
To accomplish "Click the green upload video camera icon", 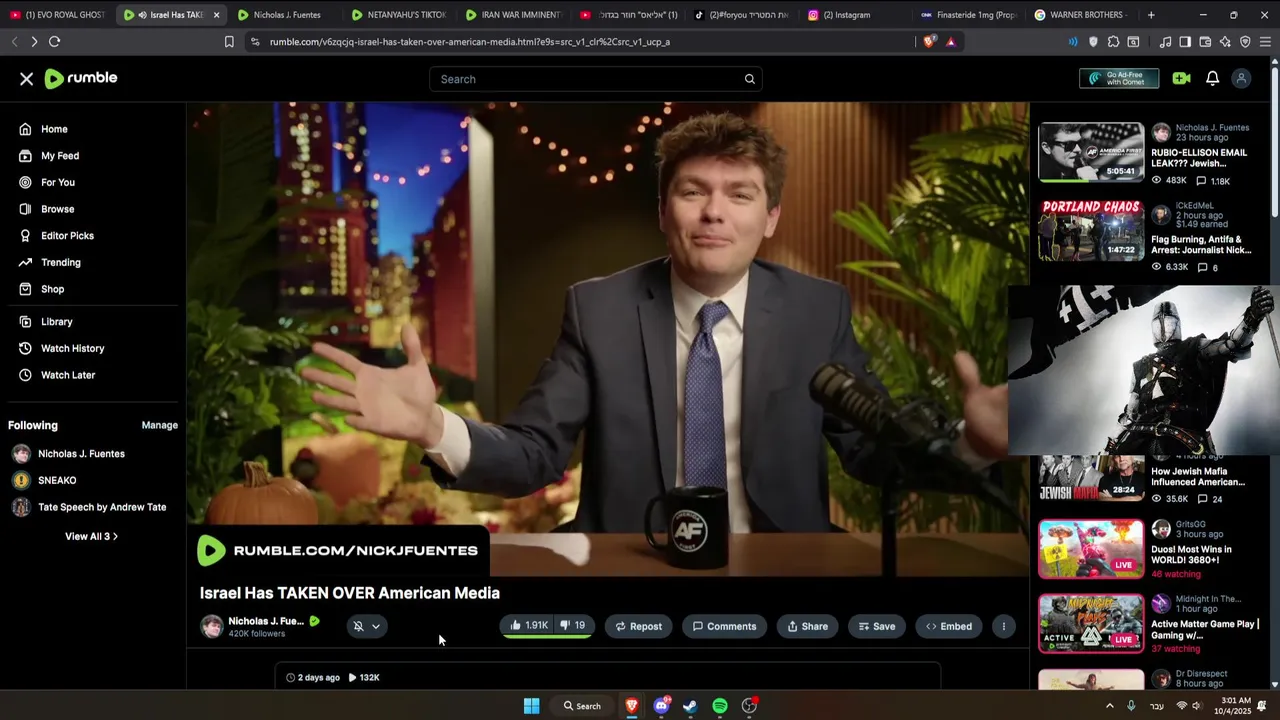I will point(1182,79).
